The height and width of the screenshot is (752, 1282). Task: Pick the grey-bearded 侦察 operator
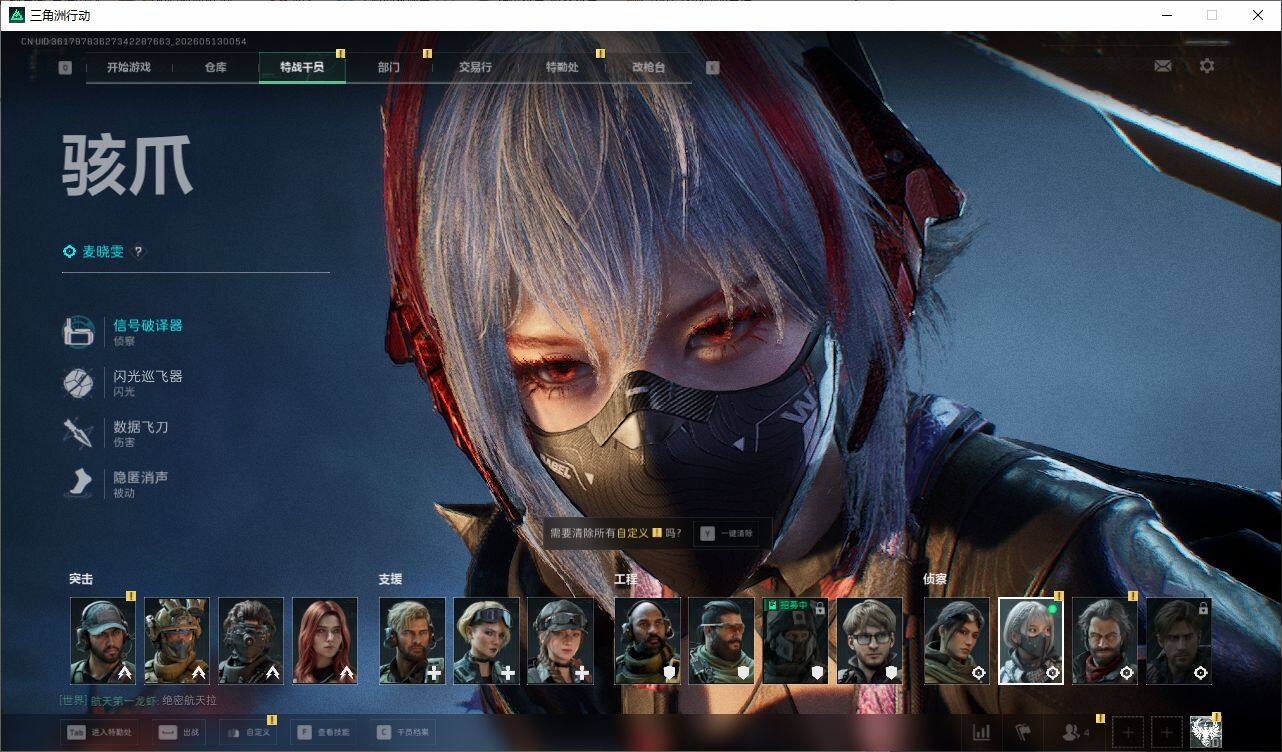pos(1105,641)
